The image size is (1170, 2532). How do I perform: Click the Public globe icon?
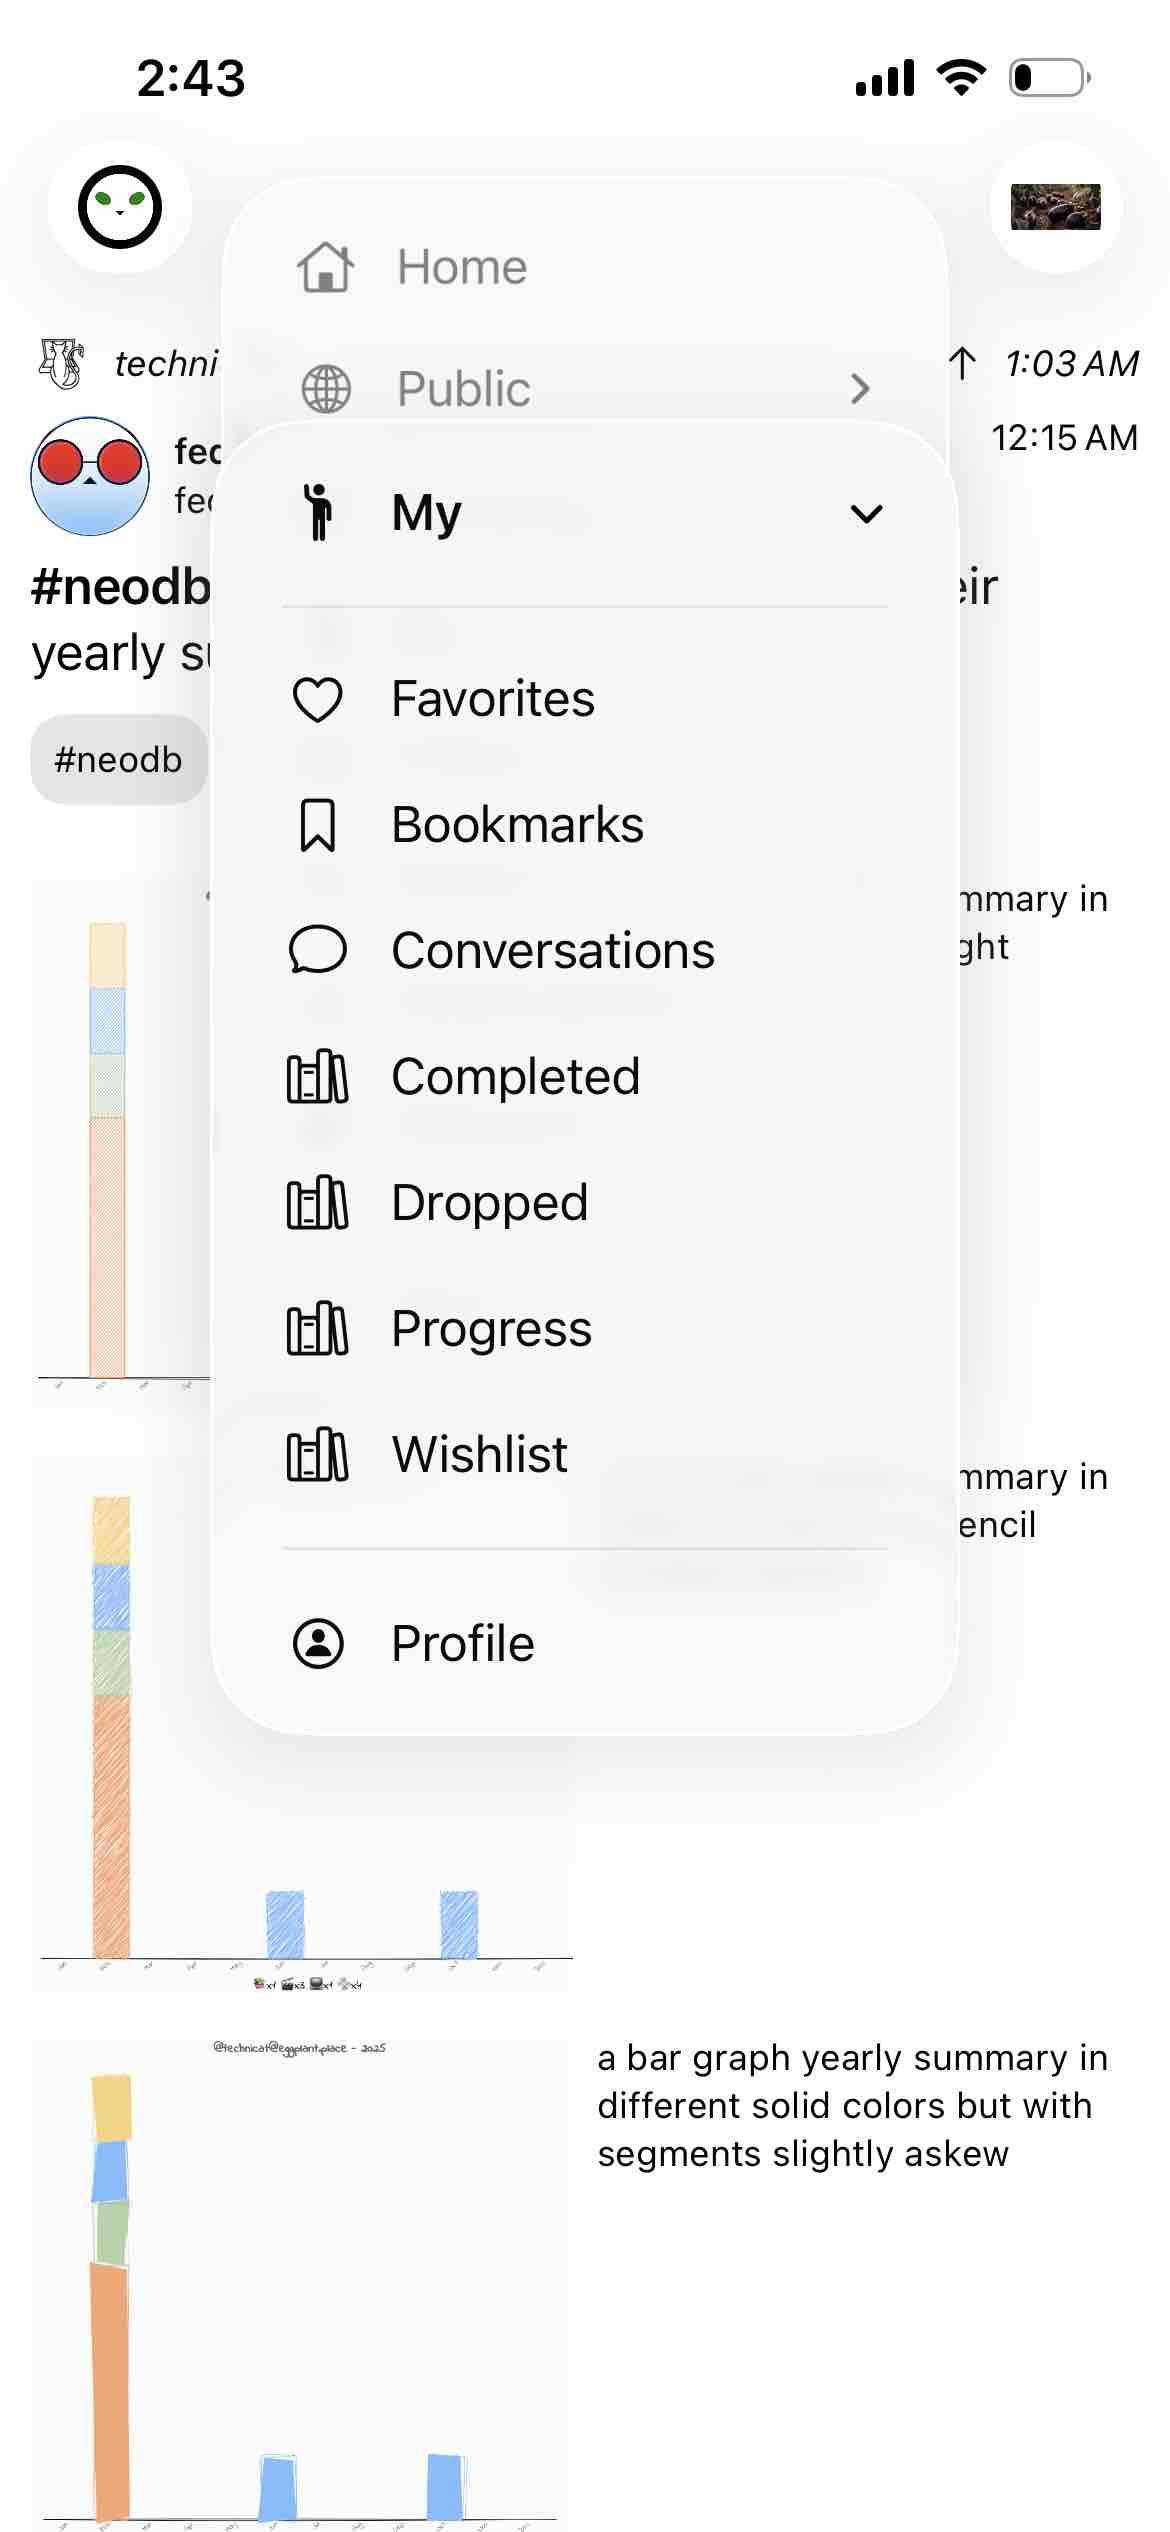326,389
